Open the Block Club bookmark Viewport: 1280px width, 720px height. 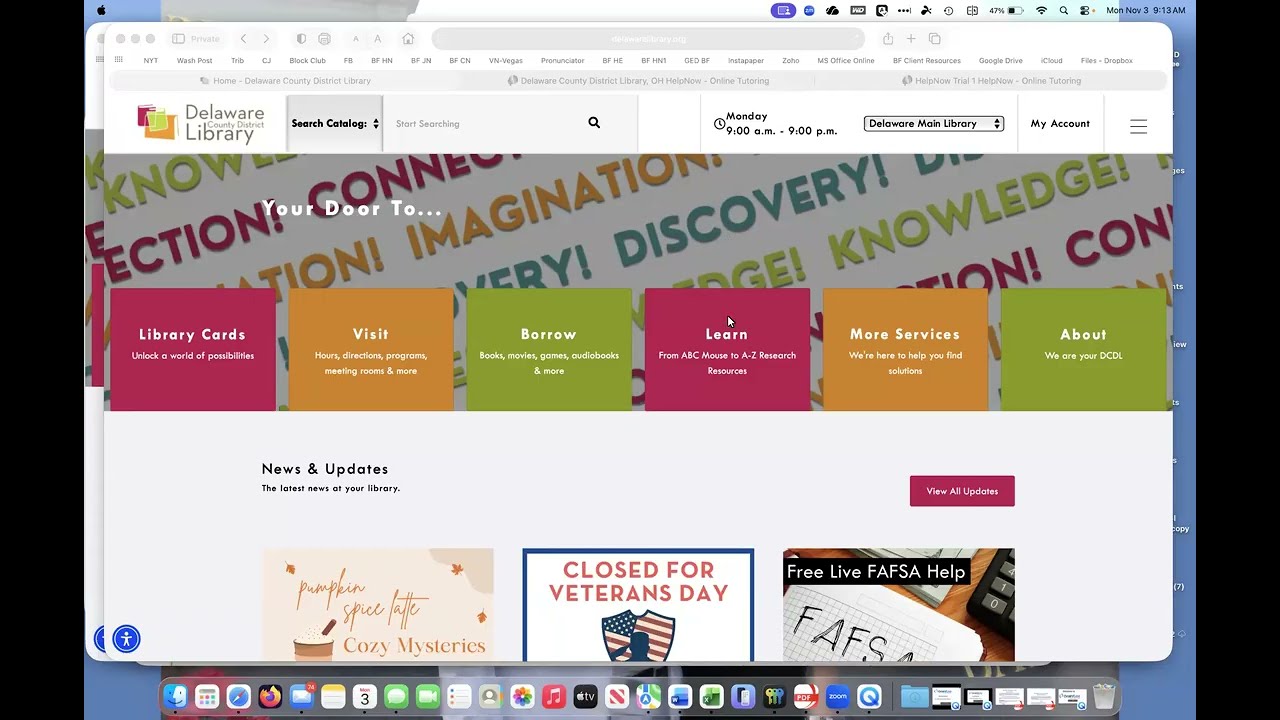[x=307, y=60]
